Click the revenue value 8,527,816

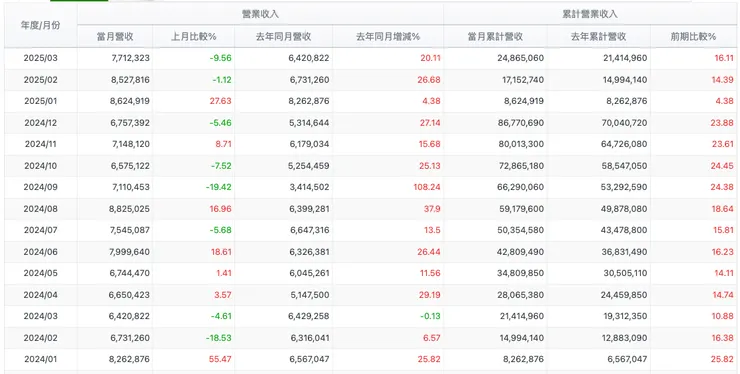point(130,80)
